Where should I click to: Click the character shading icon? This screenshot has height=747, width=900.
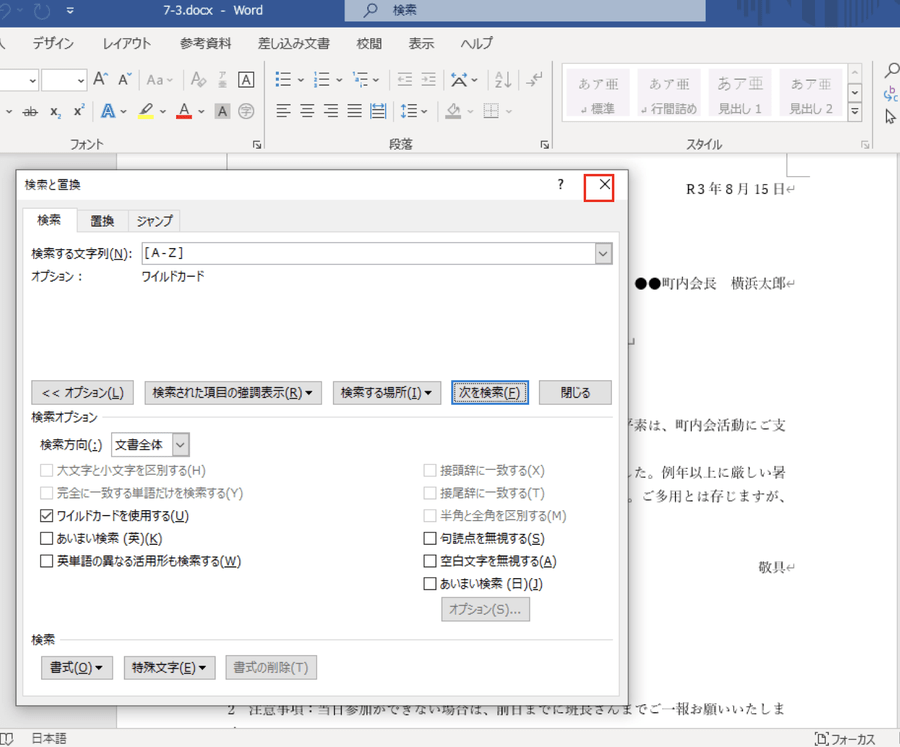pos(222,111)
